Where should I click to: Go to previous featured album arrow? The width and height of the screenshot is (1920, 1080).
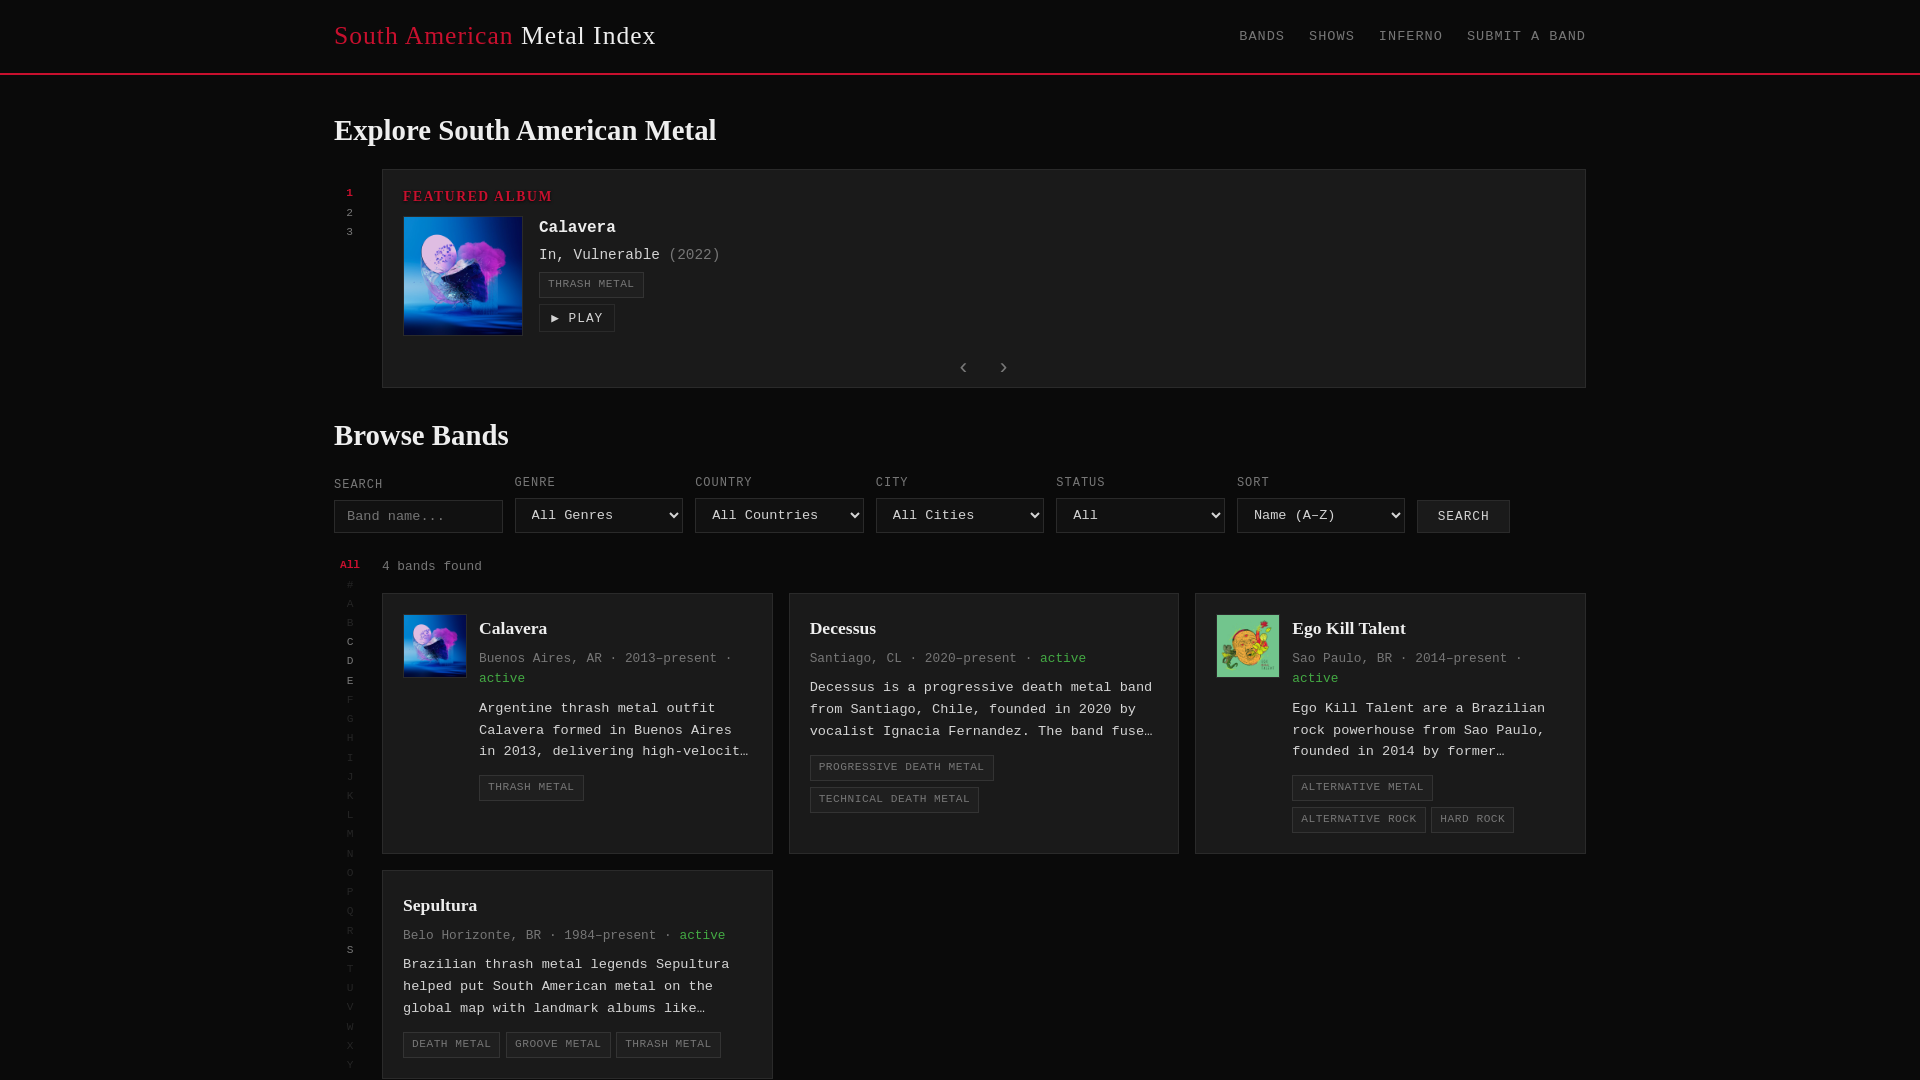pos(963,368)
